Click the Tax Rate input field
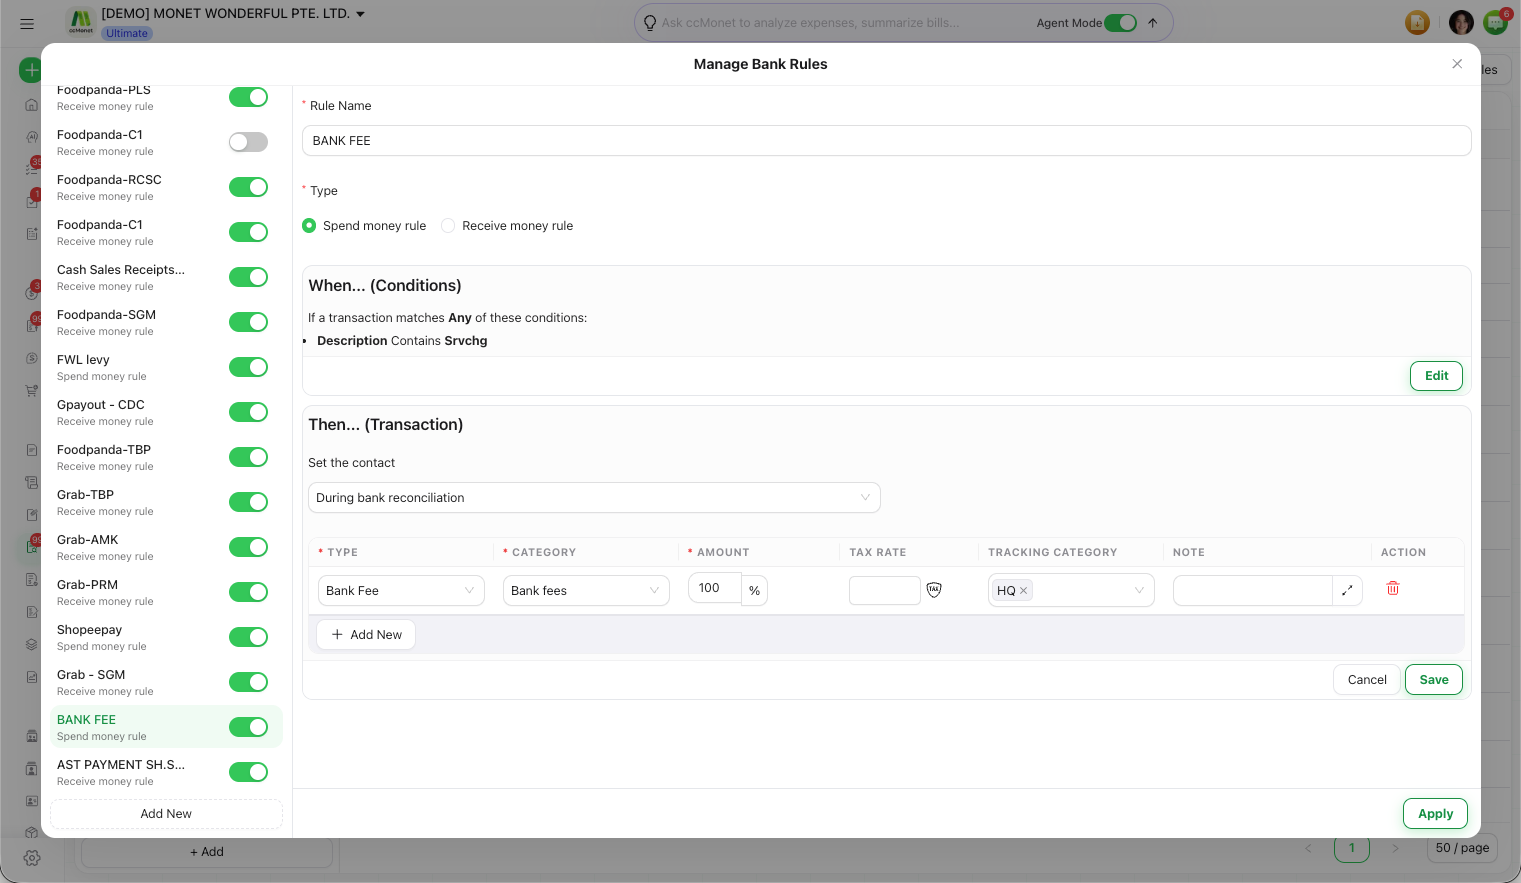Viewport: 1521px width, 883px height. point(884,591)
